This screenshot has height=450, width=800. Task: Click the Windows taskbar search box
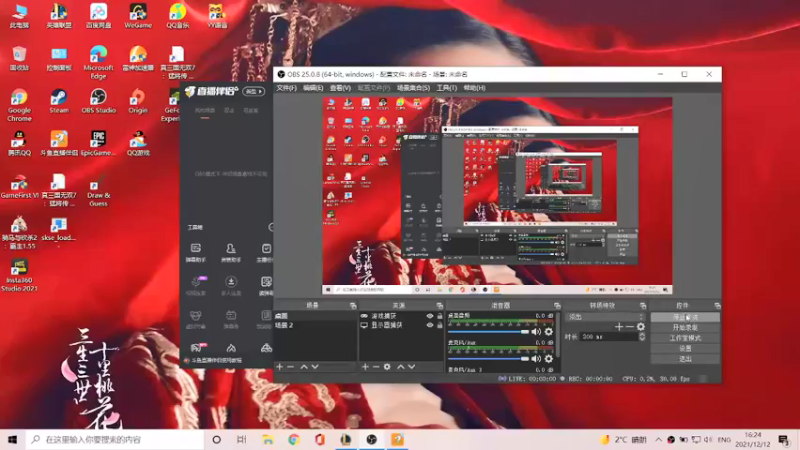coord(115,439)
